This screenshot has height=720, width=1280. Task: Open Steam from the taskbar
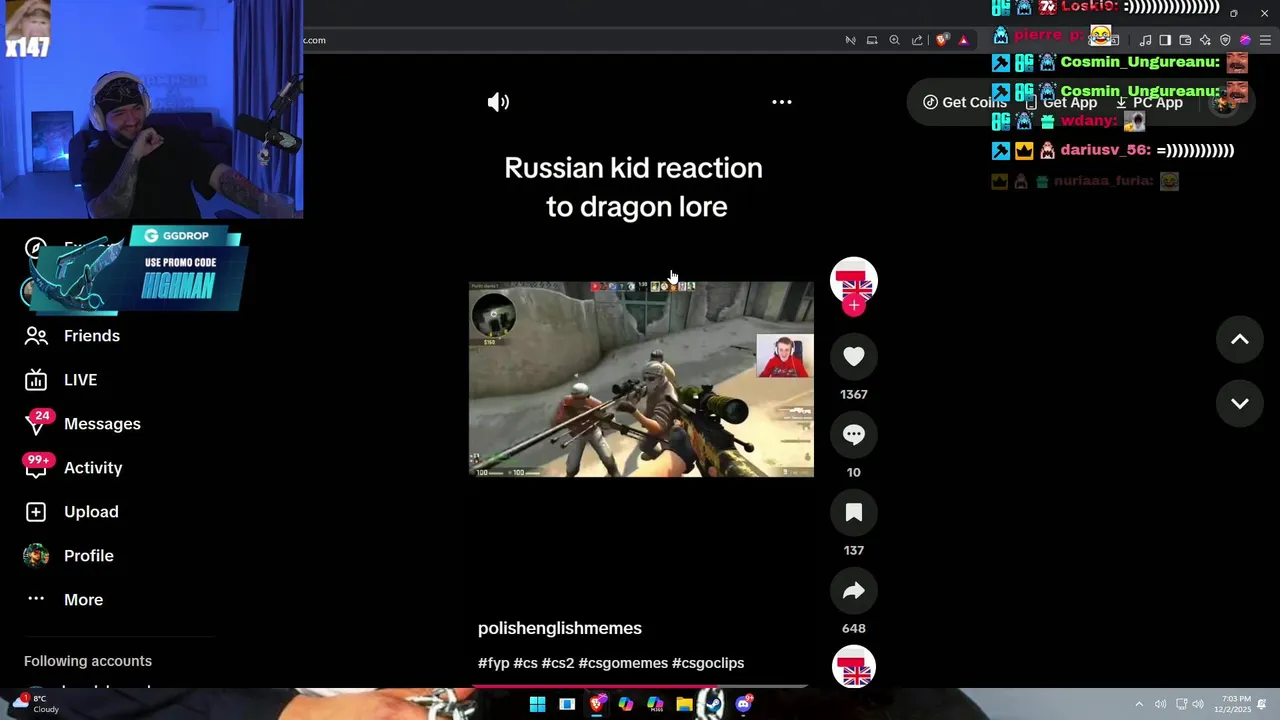[713, 704]
